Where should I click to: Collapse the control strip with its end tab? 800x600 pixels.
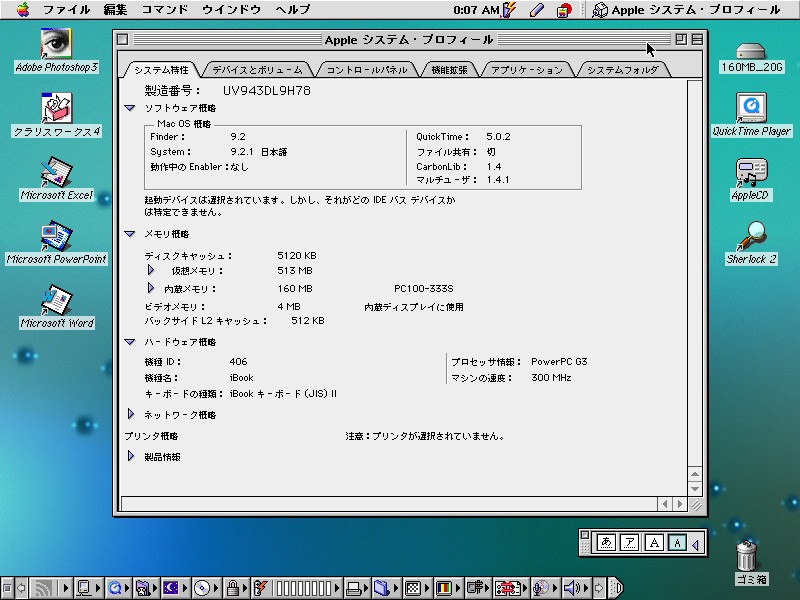tap(616, 588)
